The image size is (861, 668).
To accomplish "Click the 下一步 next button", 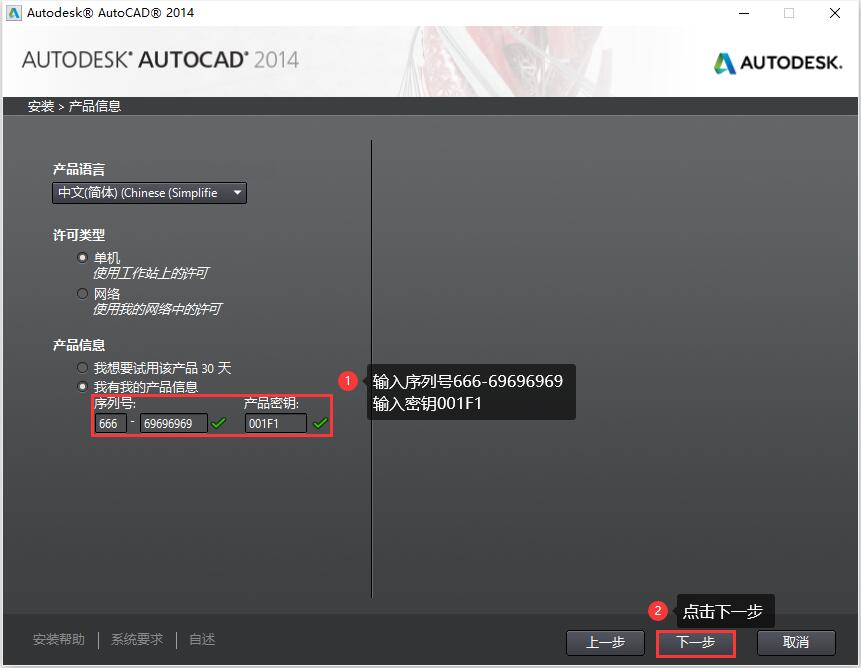I will click(x=696, y=643).
